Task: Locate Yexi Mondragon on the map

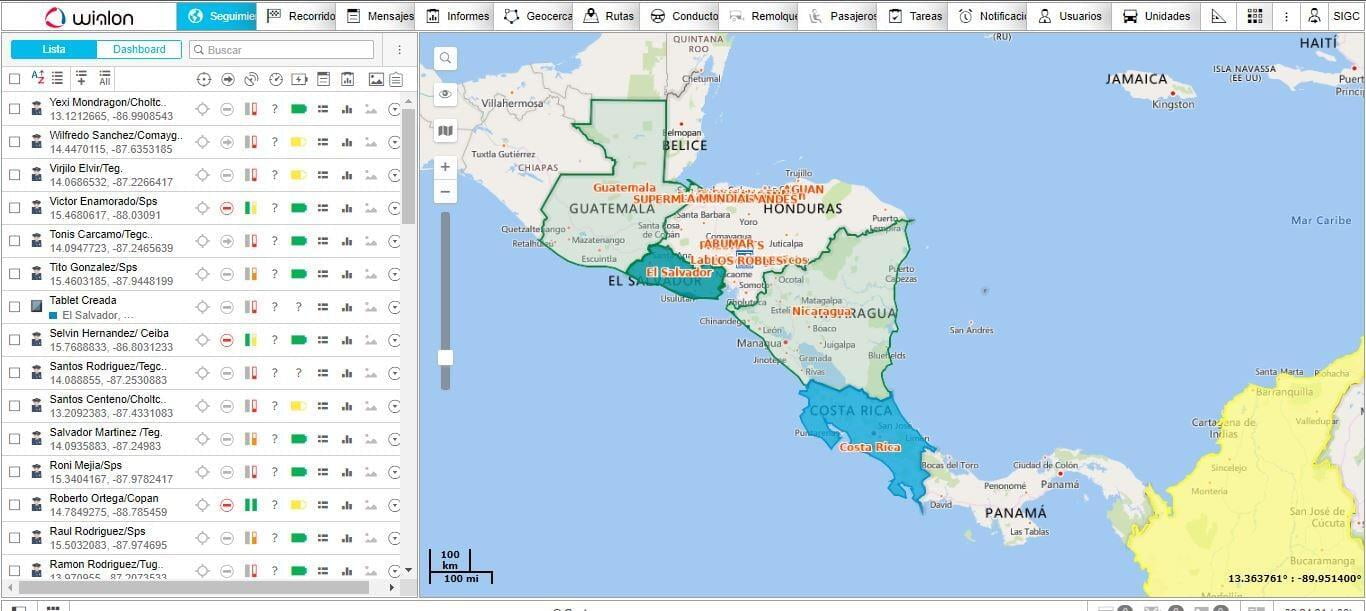Action: tap(203, 109)
